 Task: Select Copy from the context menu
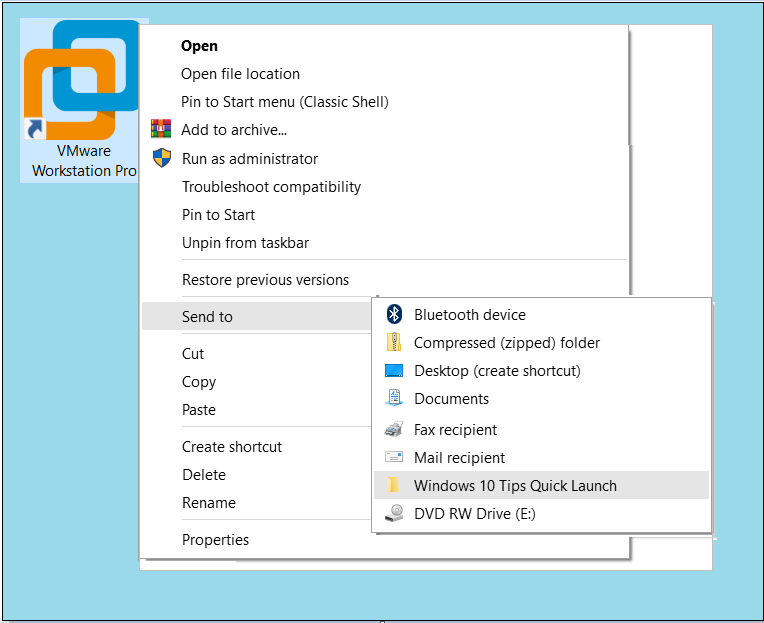pos(257,382)
